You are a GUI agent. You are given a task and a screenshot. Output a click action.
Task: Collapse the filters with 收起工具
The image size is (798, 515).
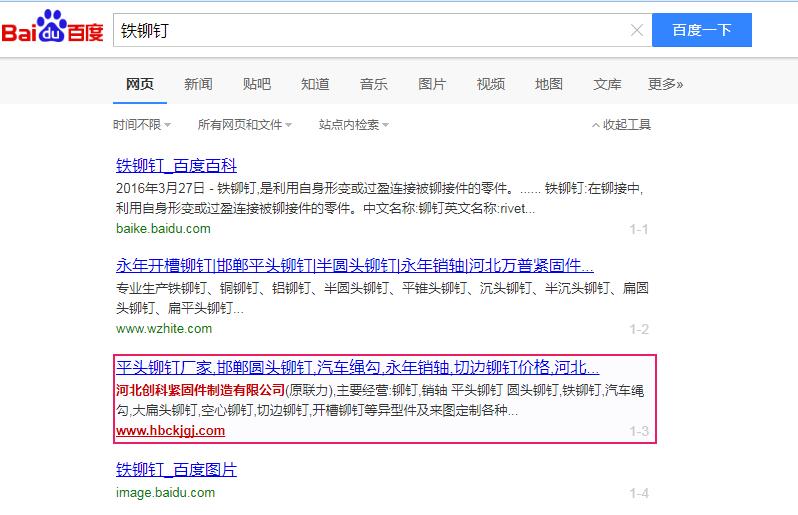[621, 125]
